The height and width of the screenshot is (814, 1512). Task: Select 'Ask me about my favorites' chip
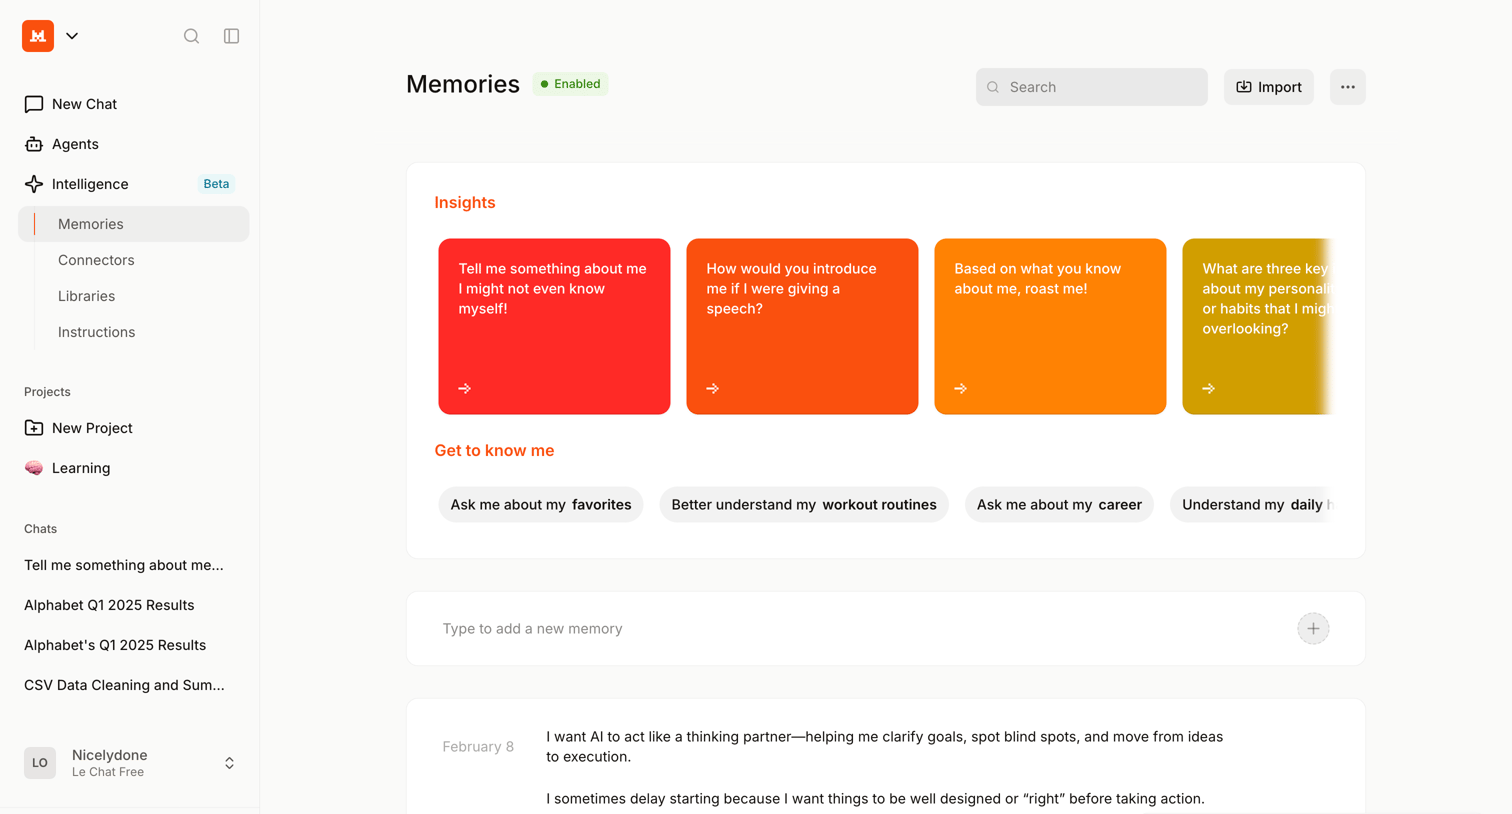(x=541, y=505)
